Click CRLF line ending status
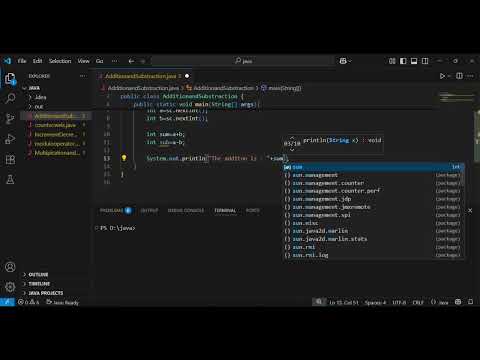Viewport: 480px width, 360px height. 418,302
